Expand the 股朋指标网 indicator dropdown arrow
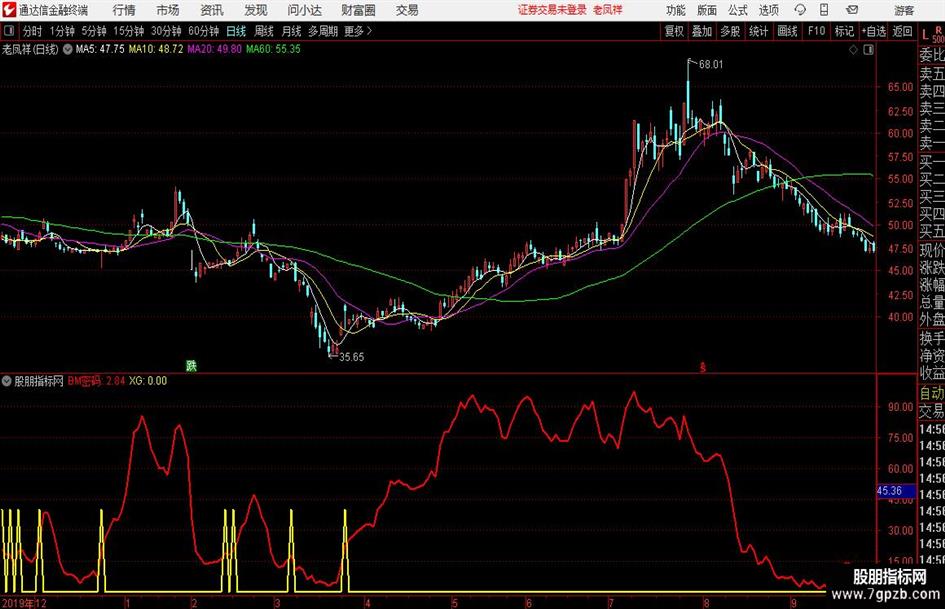The height and width of the screenshot is (609, 945). (x=7, y=381)
